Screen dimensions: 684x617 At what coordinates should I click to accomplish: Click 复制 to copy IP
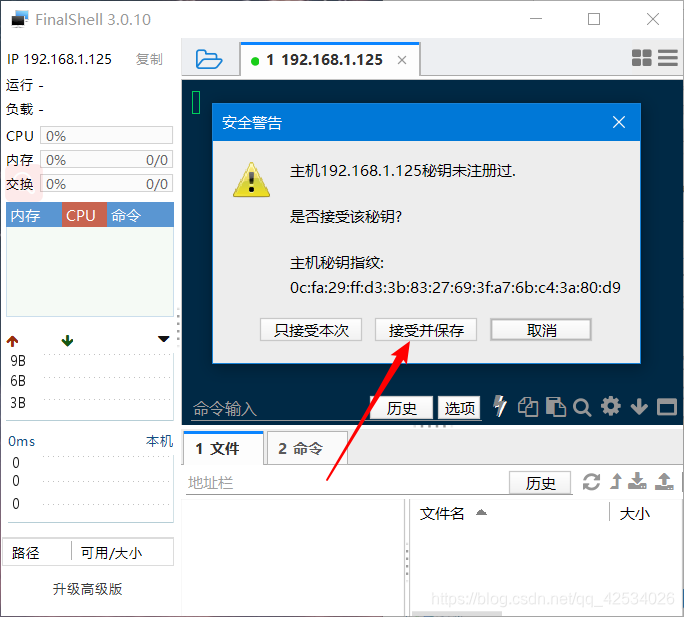click(149, 59)
